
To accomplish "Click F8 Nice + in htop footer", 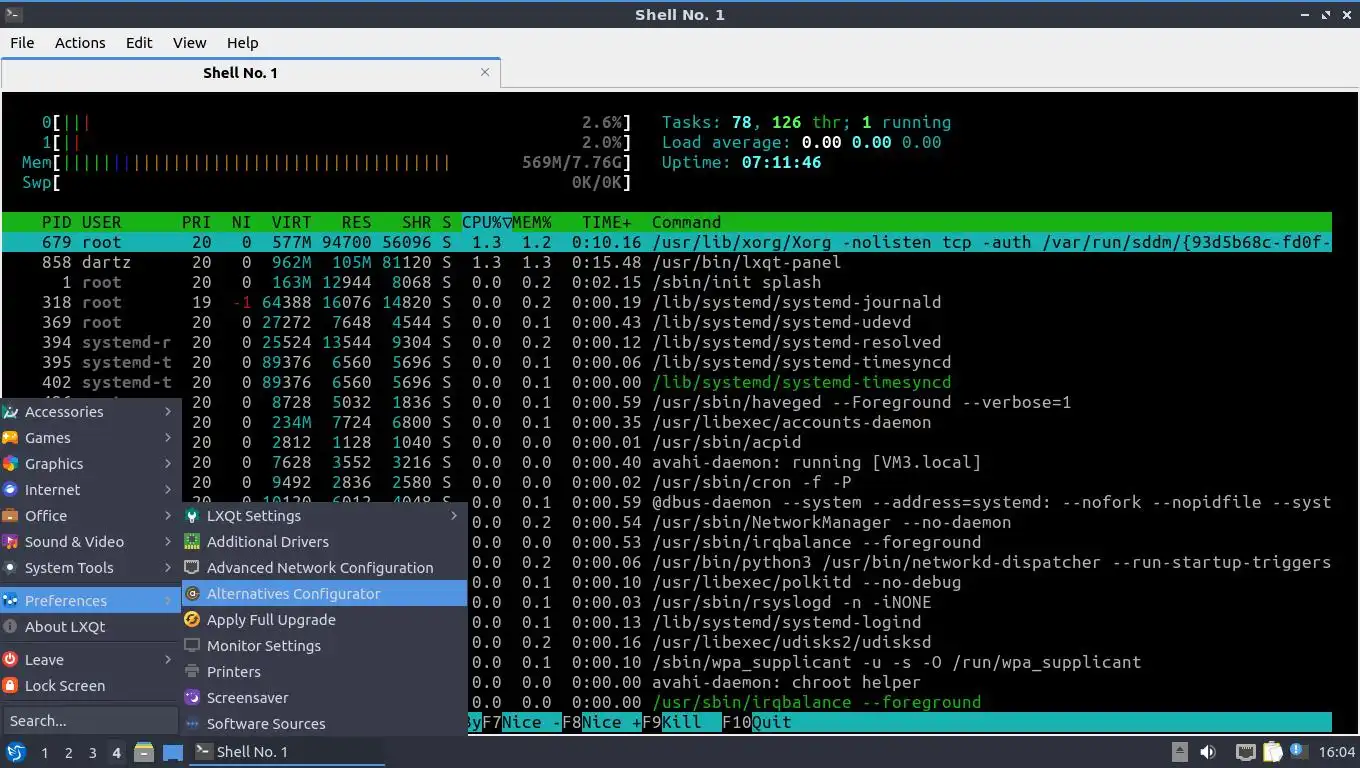I will (x=602, y=722).
